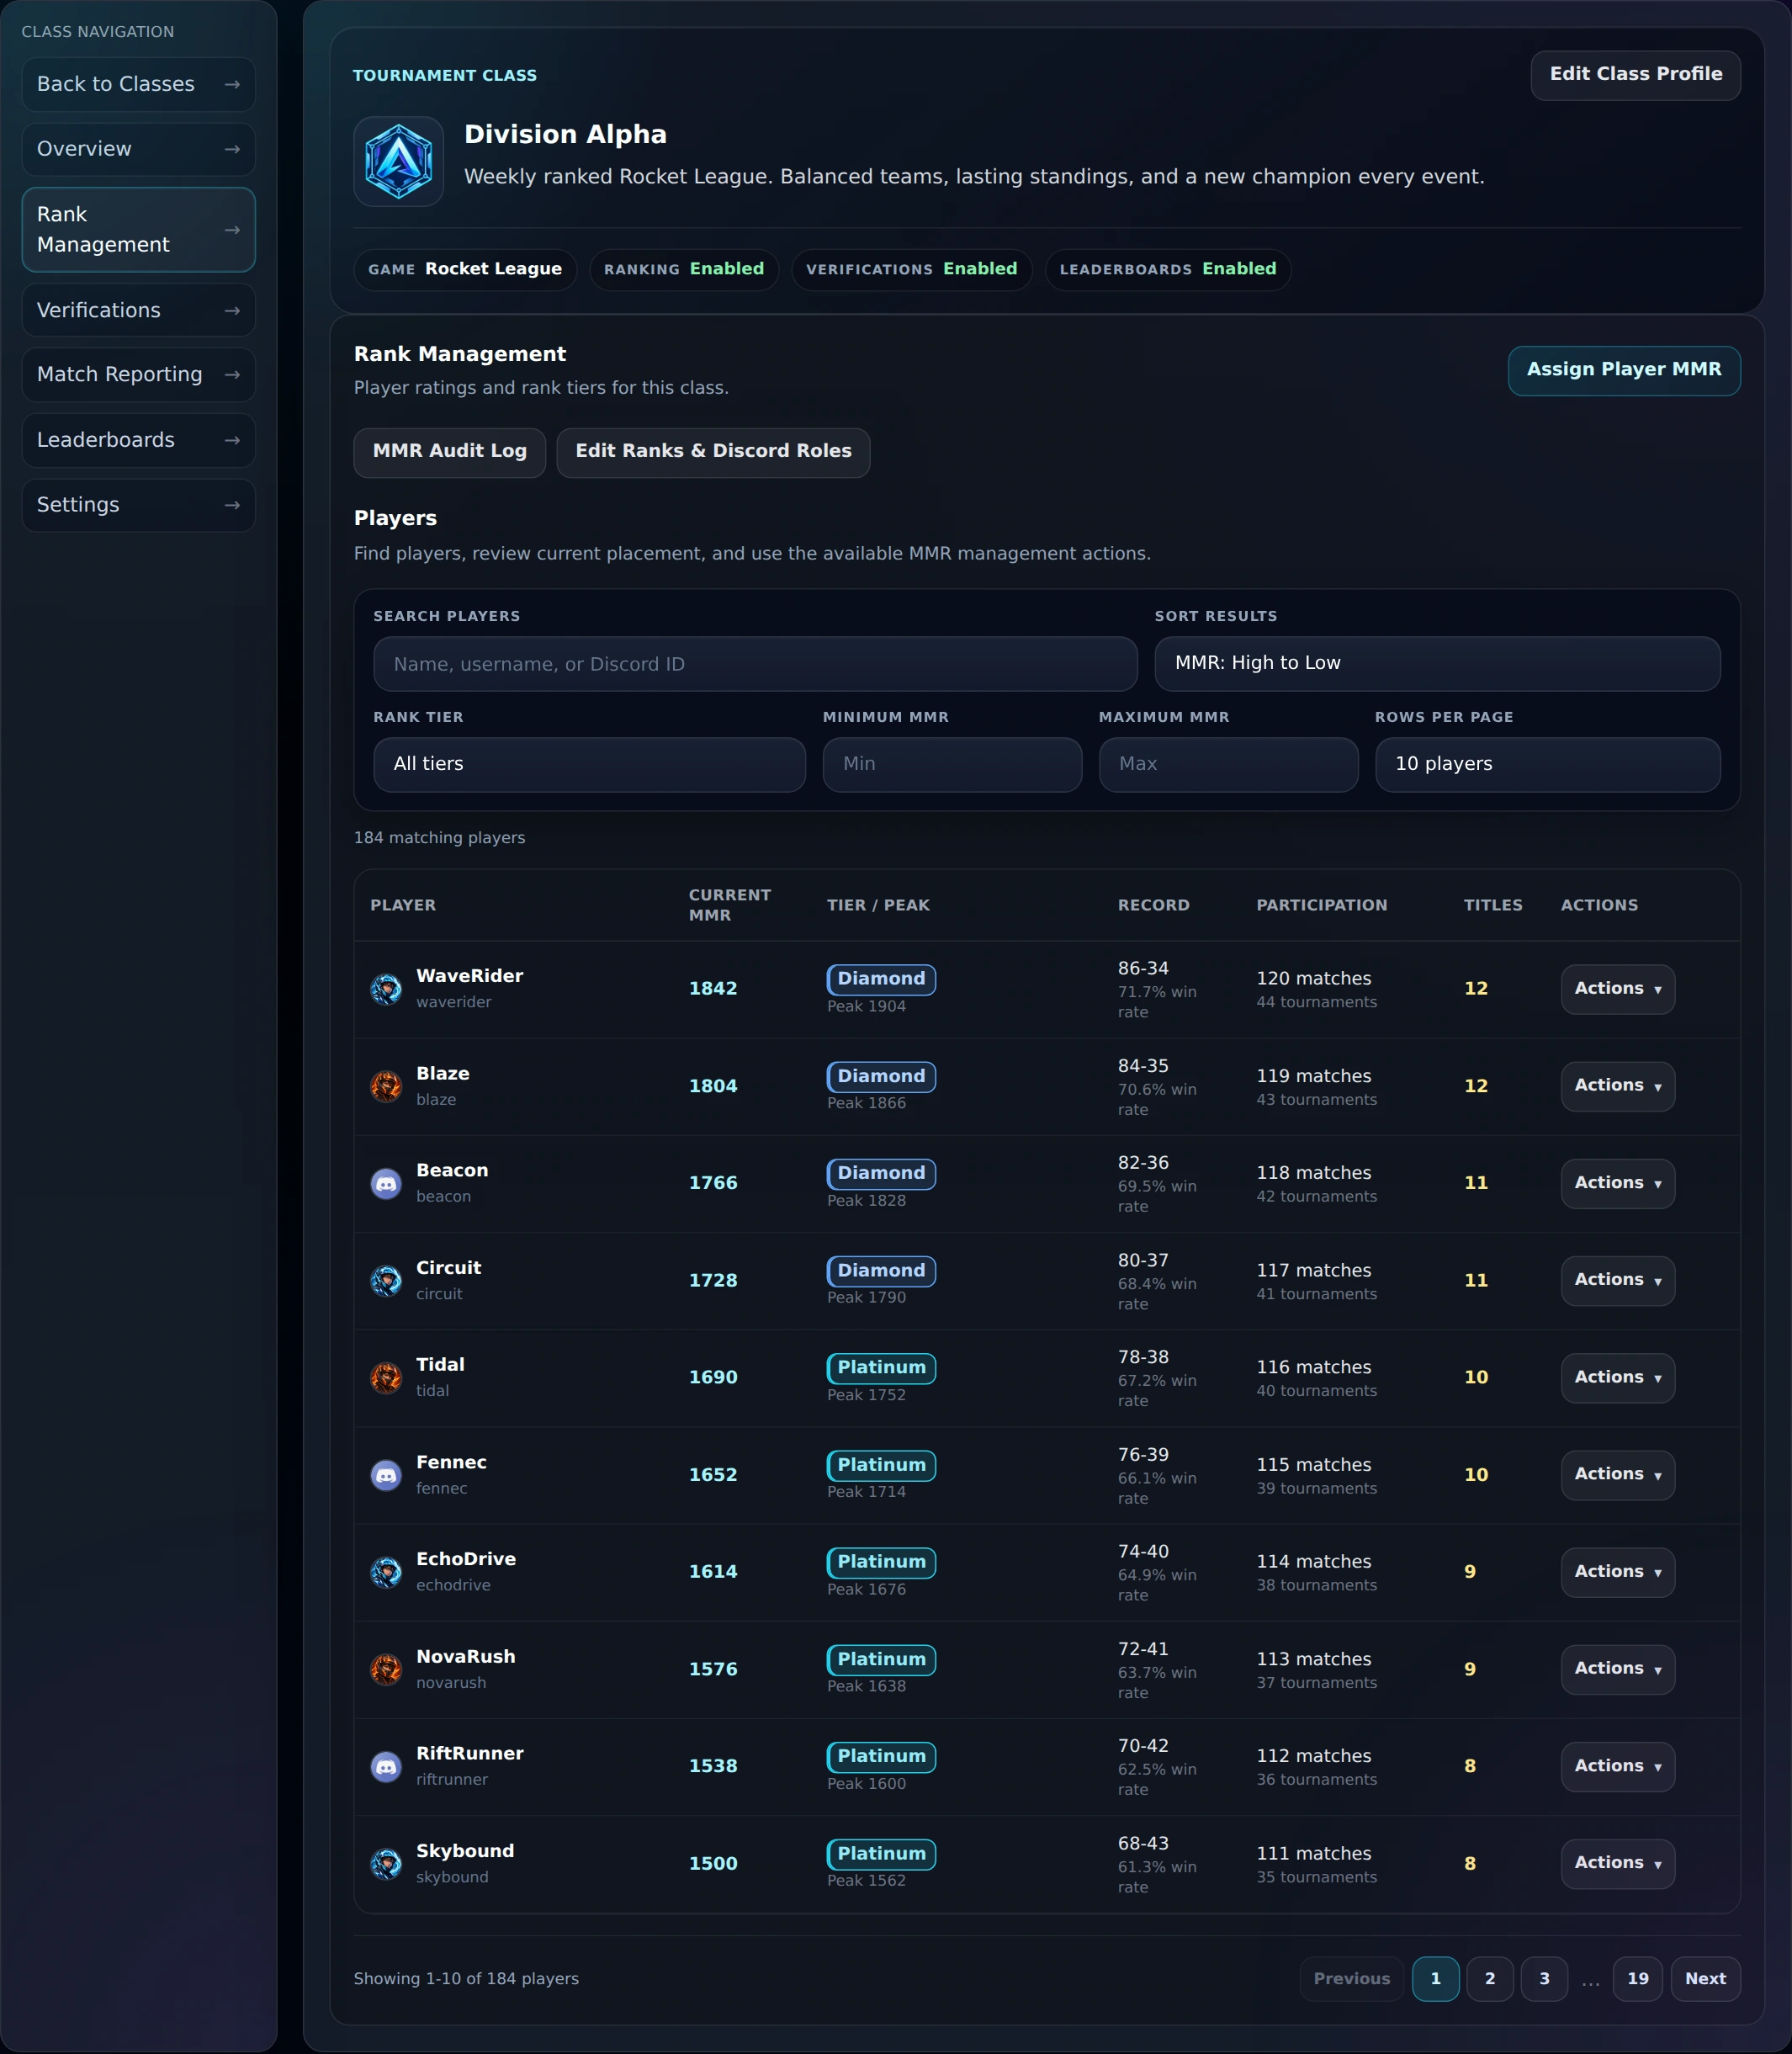
Task: Open Actions menu for Circuit
Action: pos(1617,1280)
